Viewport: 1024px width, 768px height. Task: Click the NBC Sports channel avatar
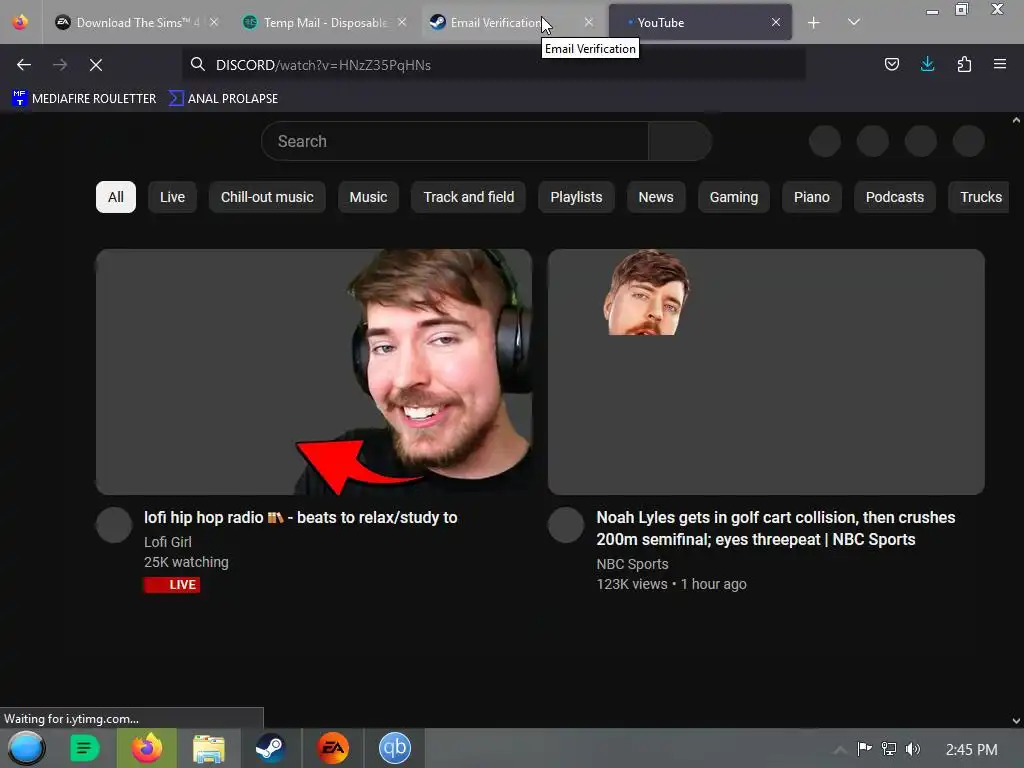566,525
